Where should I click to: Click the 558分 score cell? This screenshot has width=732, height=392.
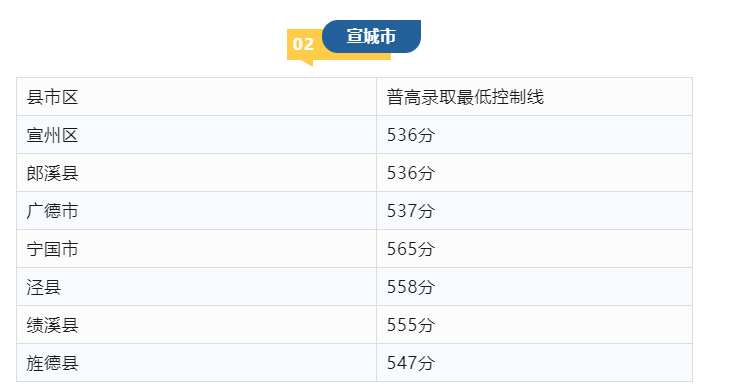pos(534,287)
